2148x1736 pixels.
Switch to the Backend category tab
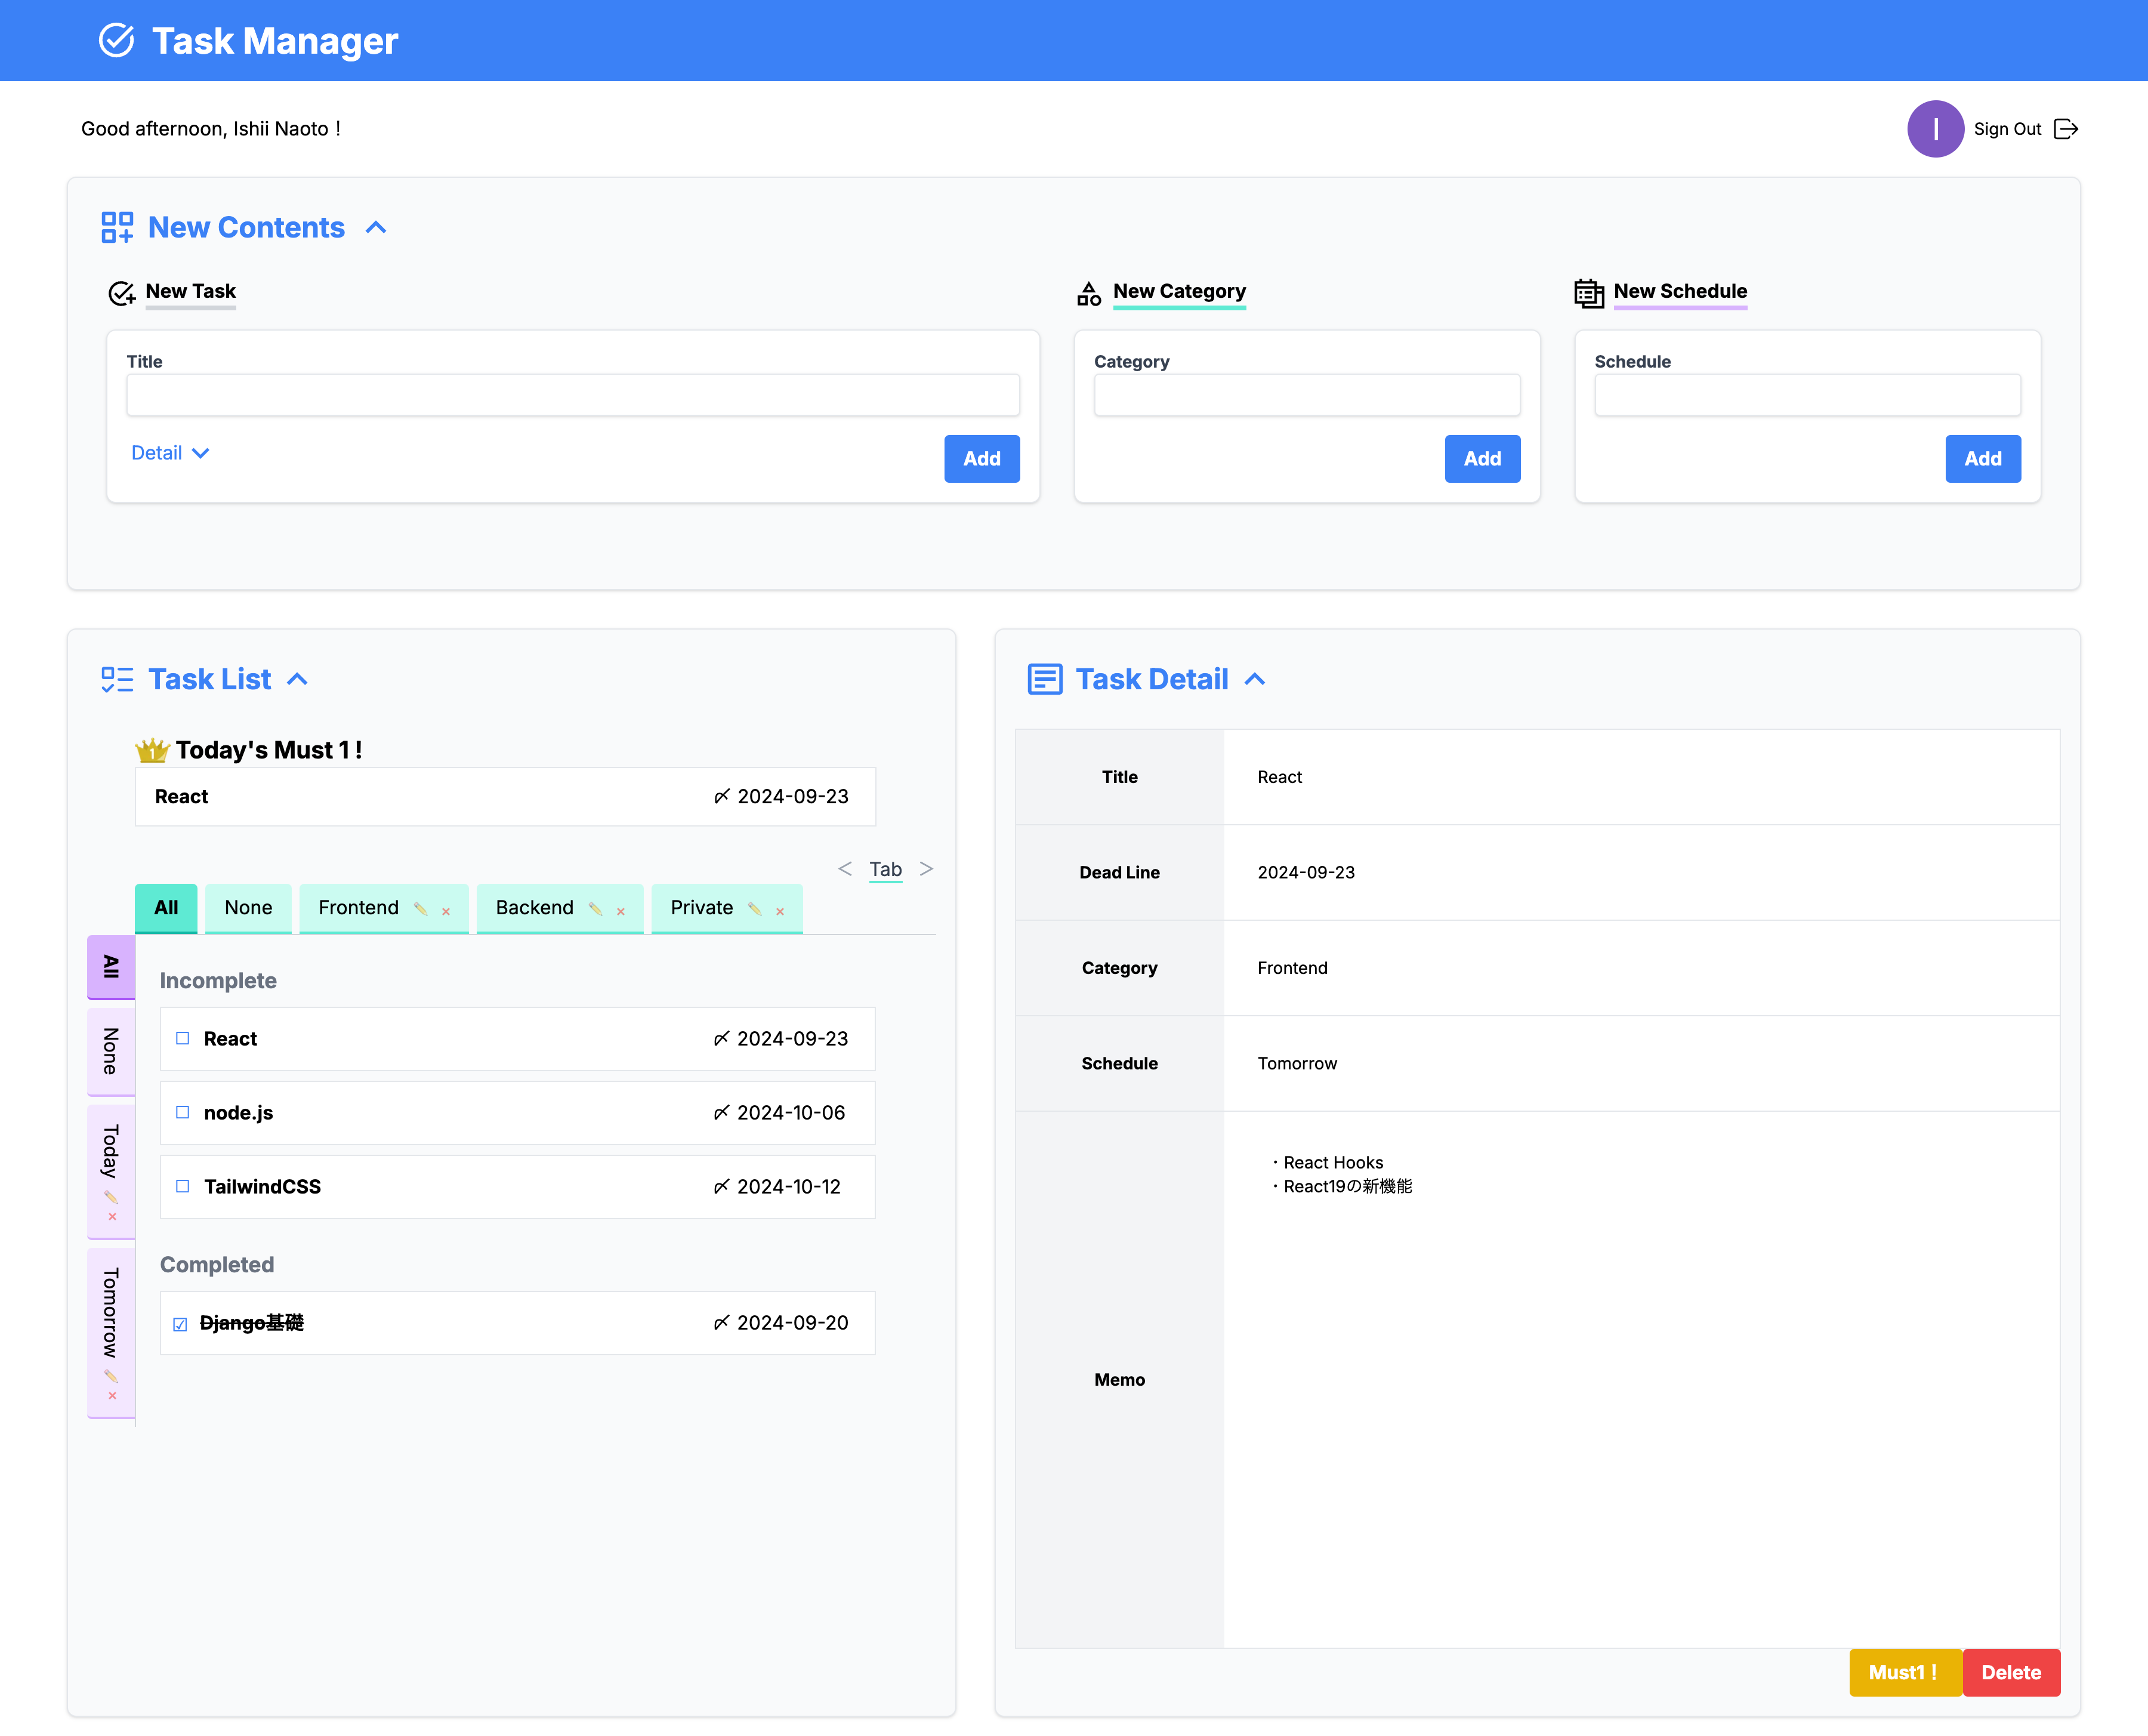pos(535,908)
